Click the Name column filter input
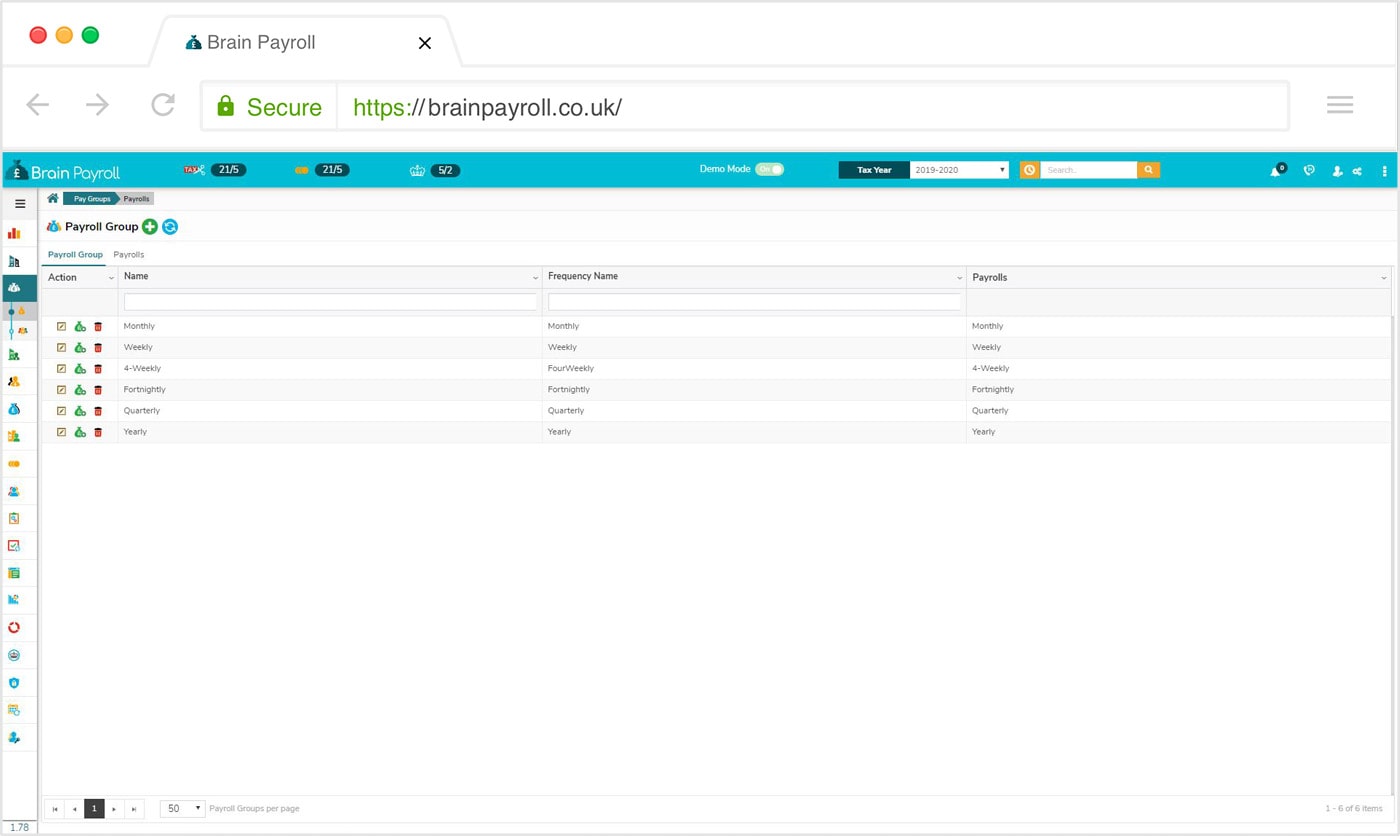 click(330, 301)
